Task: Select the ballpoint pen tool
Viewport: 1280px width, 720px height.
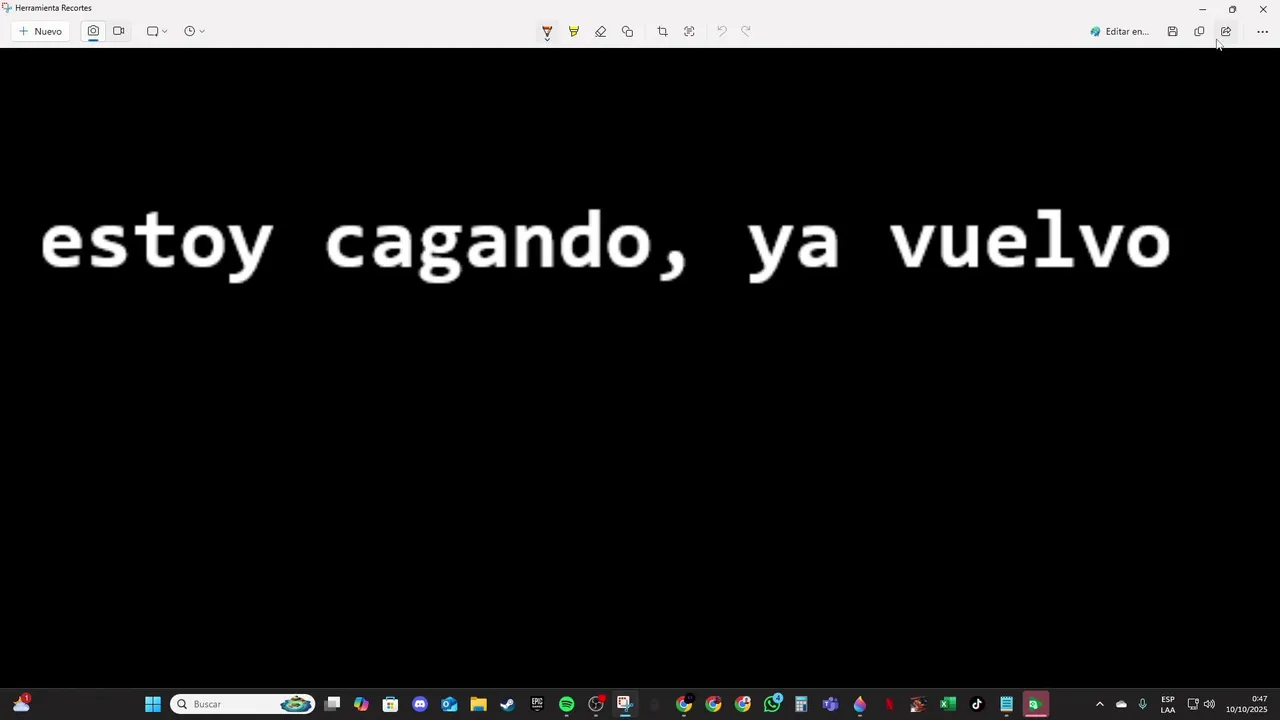Action: (547, 32)
